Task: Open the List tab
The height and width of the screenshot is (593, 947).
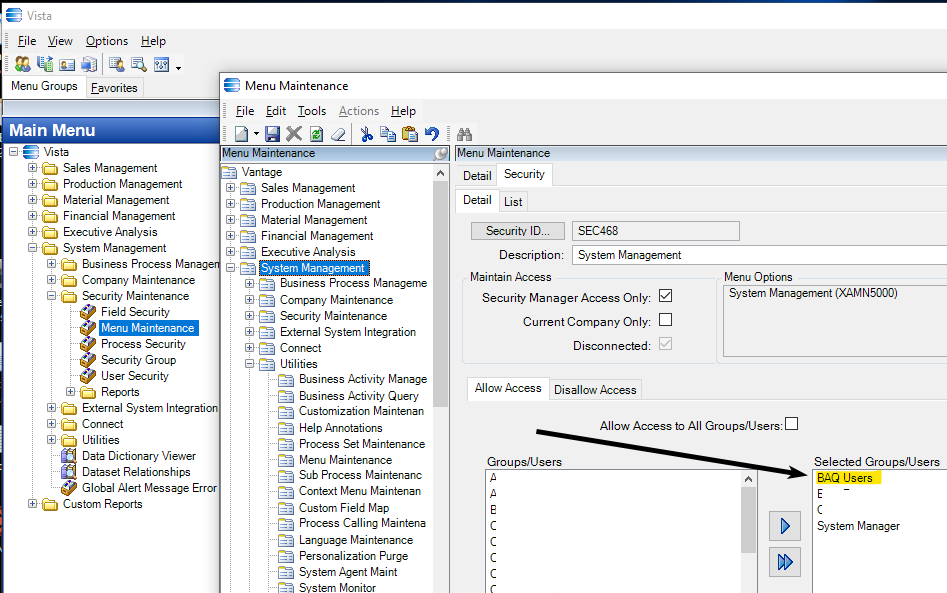Action: (513, 202)
